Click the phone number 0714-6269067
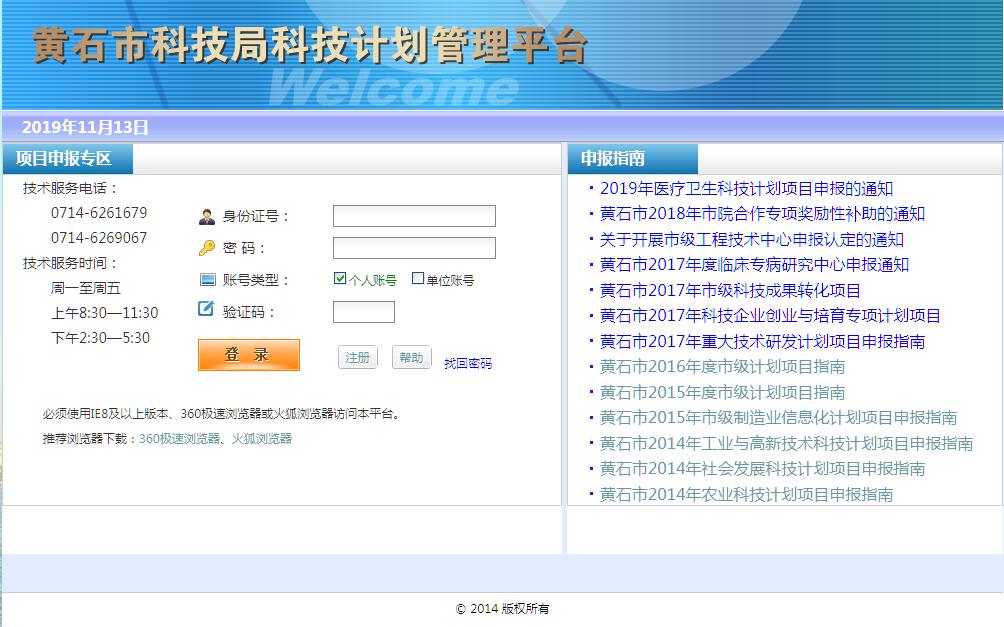 click(99, 238)
